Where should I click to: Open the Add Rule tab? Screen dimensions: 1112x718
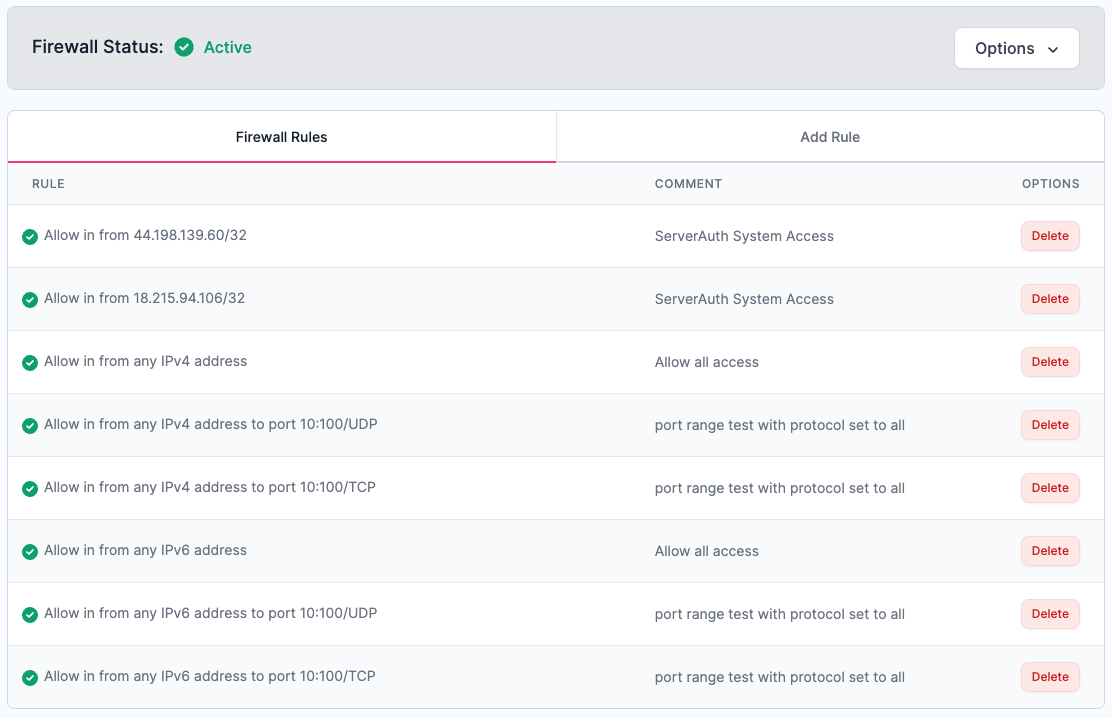[830, 137]
